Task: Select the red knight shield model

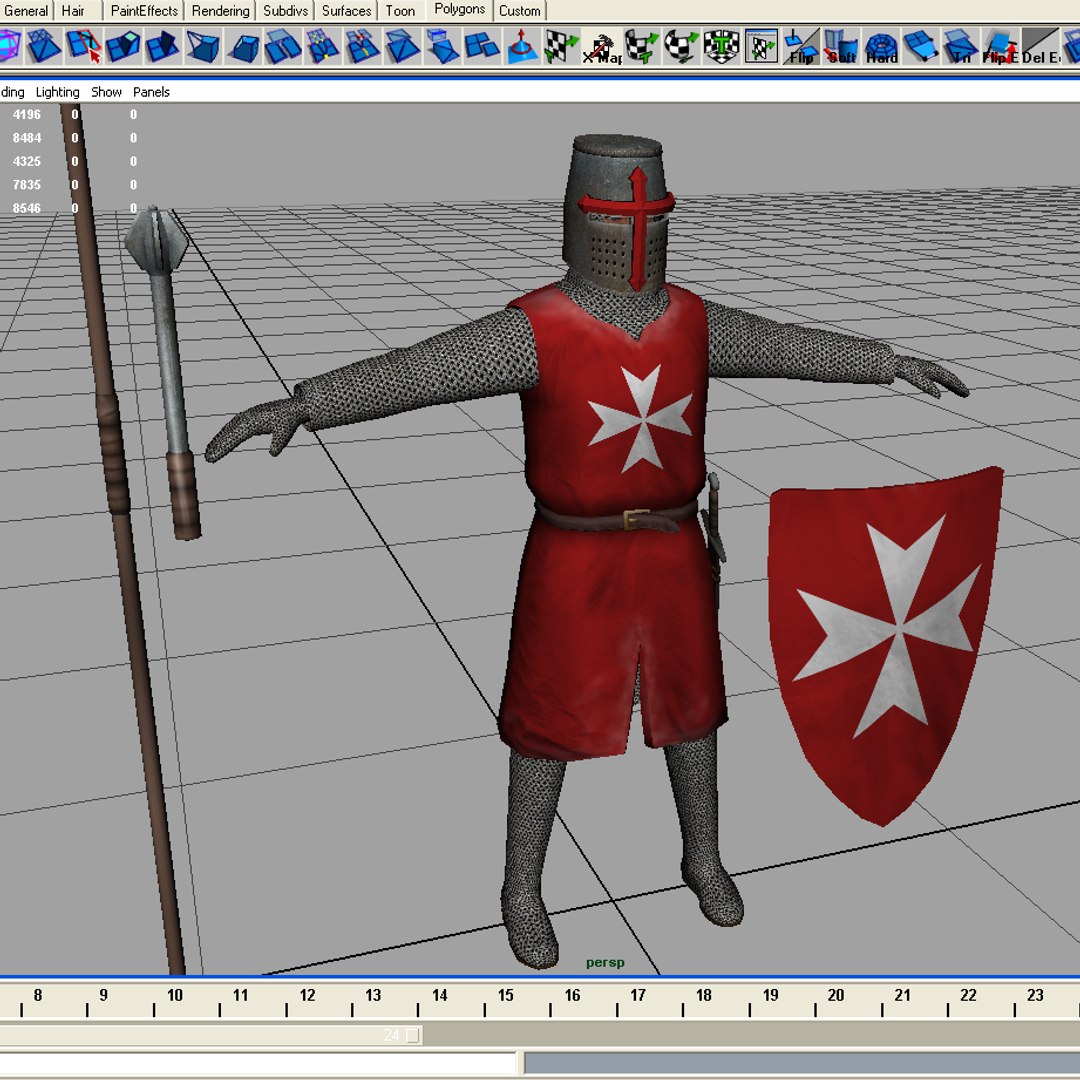Action: click(x=885, y=645)
